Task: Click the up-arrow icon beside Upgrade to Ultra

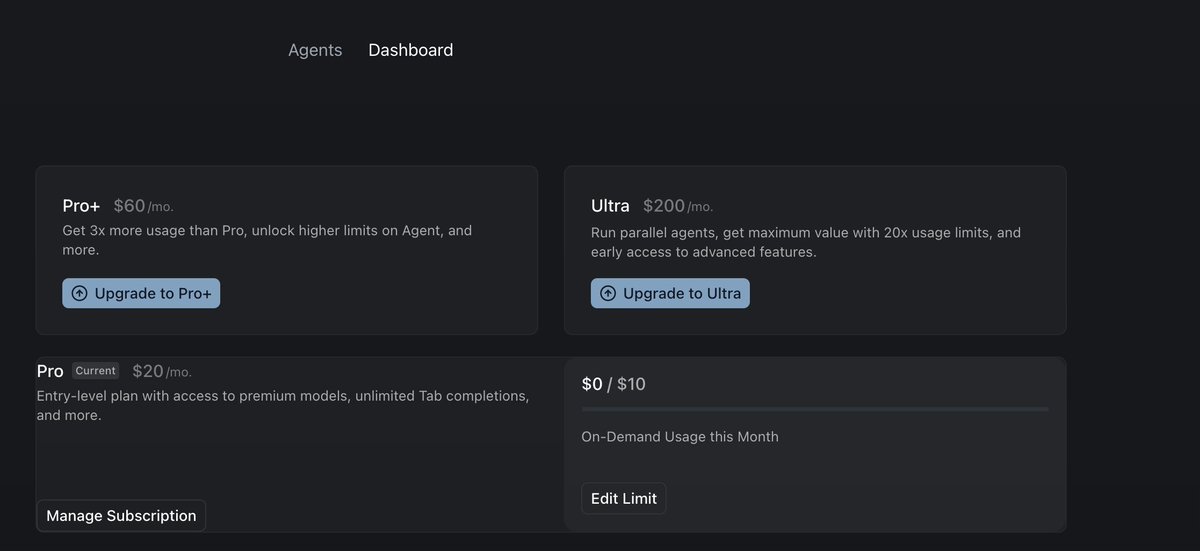Action: [608, 294]
